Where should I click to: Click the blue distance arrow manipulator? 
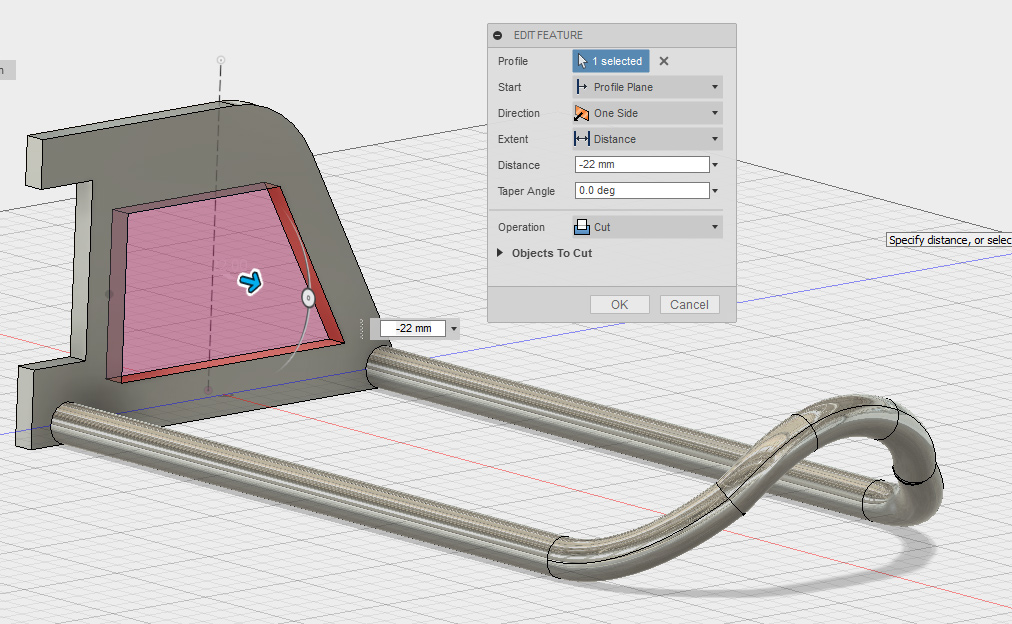(250, 283)
